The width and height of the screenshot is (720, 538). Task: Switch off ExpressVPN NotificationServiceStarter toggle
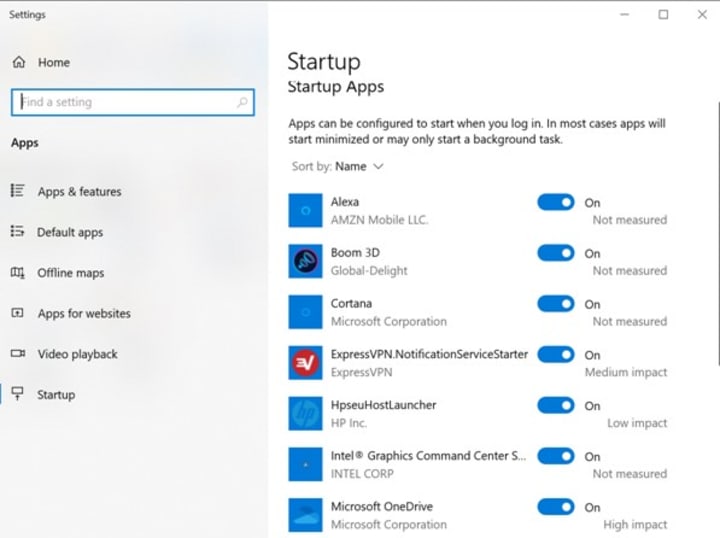point(556,354)
